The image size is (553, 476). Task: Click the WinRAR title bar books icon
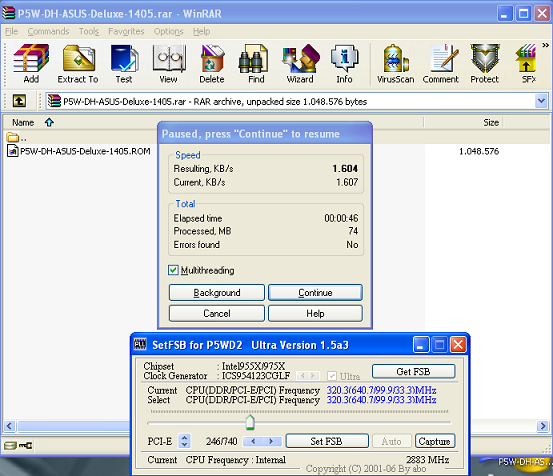8,13
